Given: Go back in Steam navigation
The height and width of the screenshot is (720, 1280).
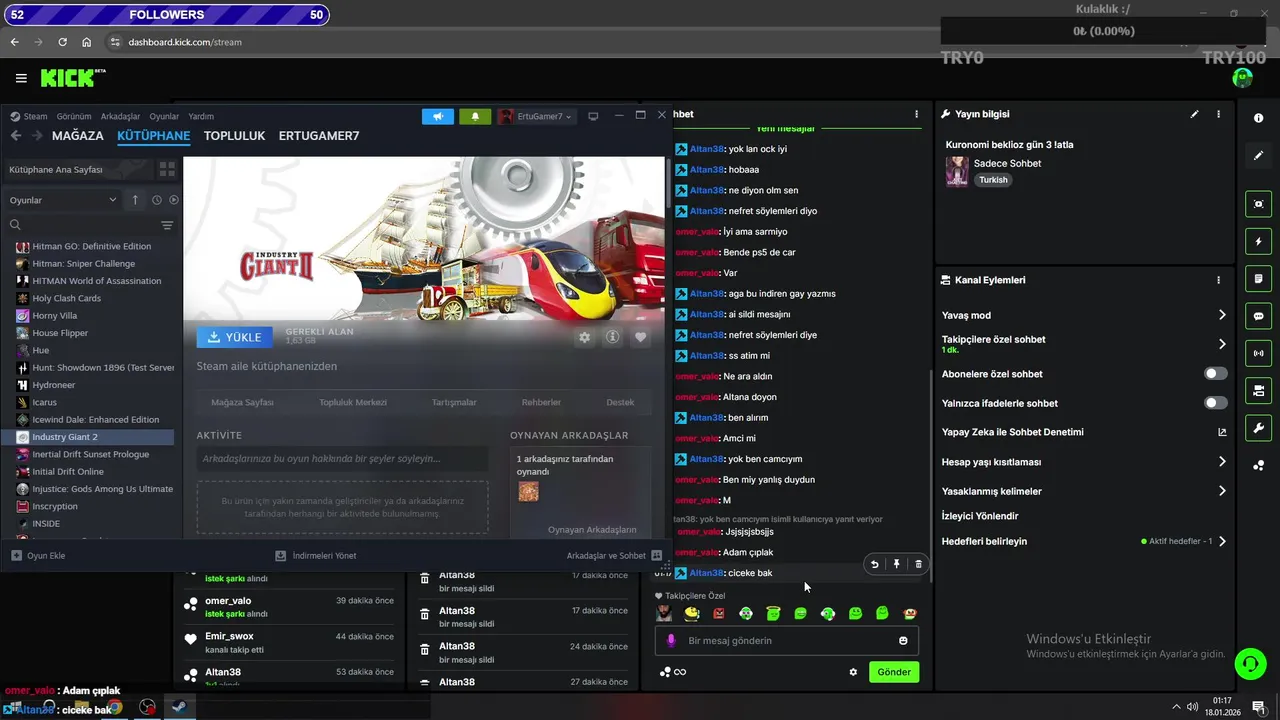Looking at the screenshot, I should click(15, 136).
